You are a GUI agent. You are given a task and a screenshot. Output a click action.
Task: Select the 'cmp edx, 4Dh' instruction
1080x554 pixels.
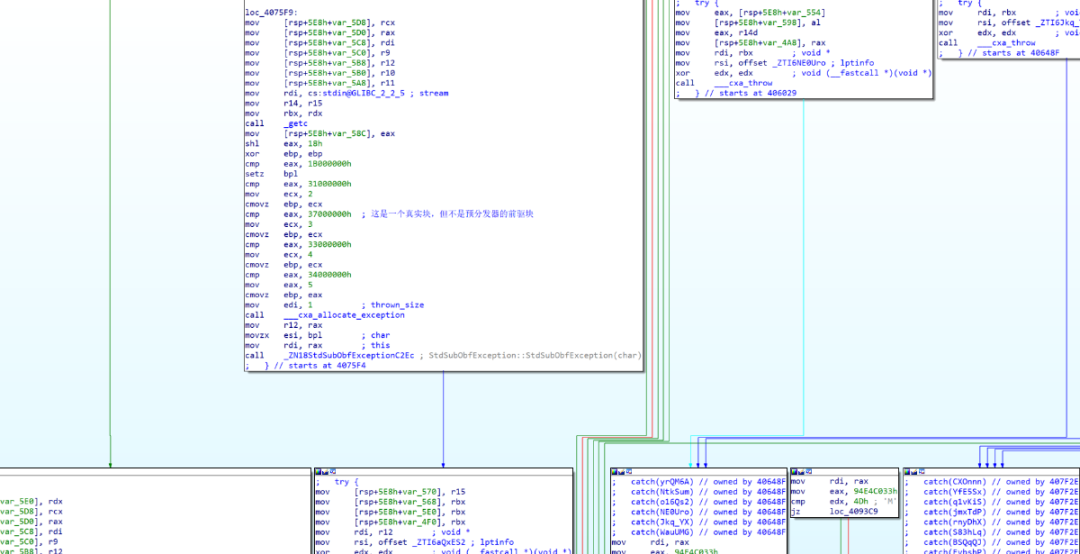point(843,502)
